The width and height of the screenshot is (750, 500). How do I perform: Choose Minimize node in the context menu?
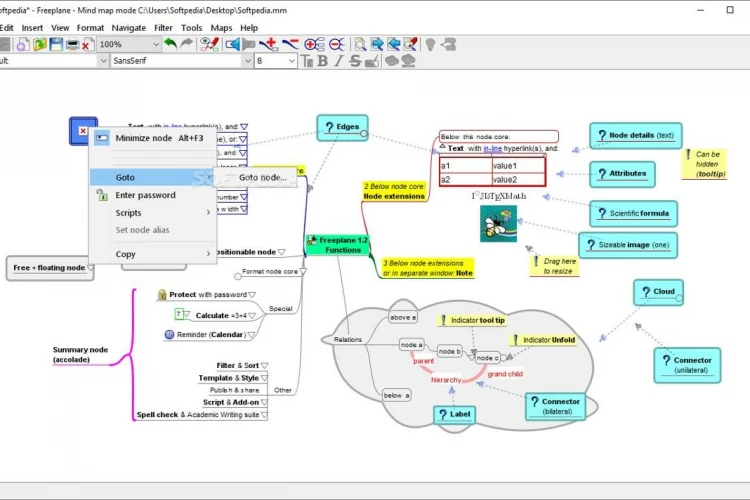(153, 138)
